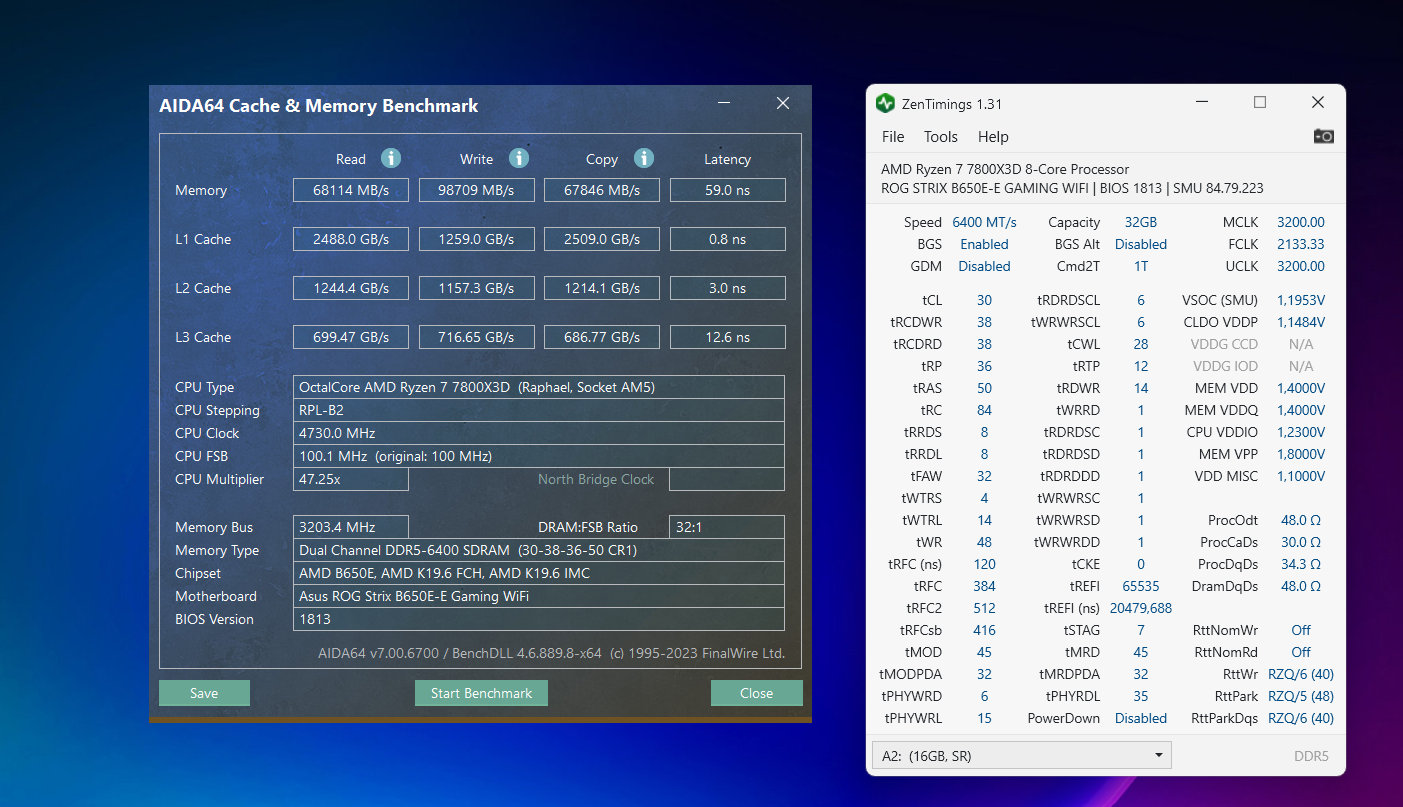Click the L2 Cache Read value 1244.4 GB/s
This screenshot has height=807, width=1403.
point(351,288)
